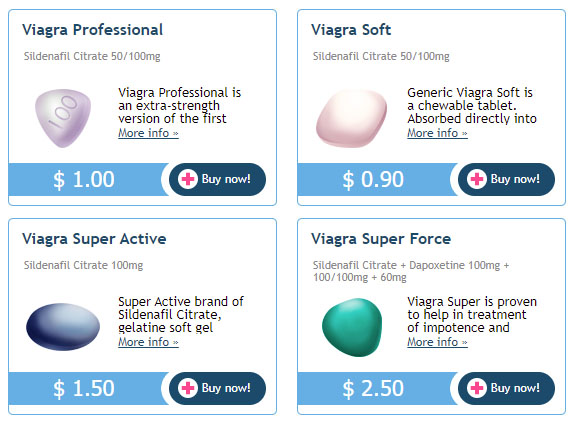Click the purple 100 pill image

(x=63, y=118)
